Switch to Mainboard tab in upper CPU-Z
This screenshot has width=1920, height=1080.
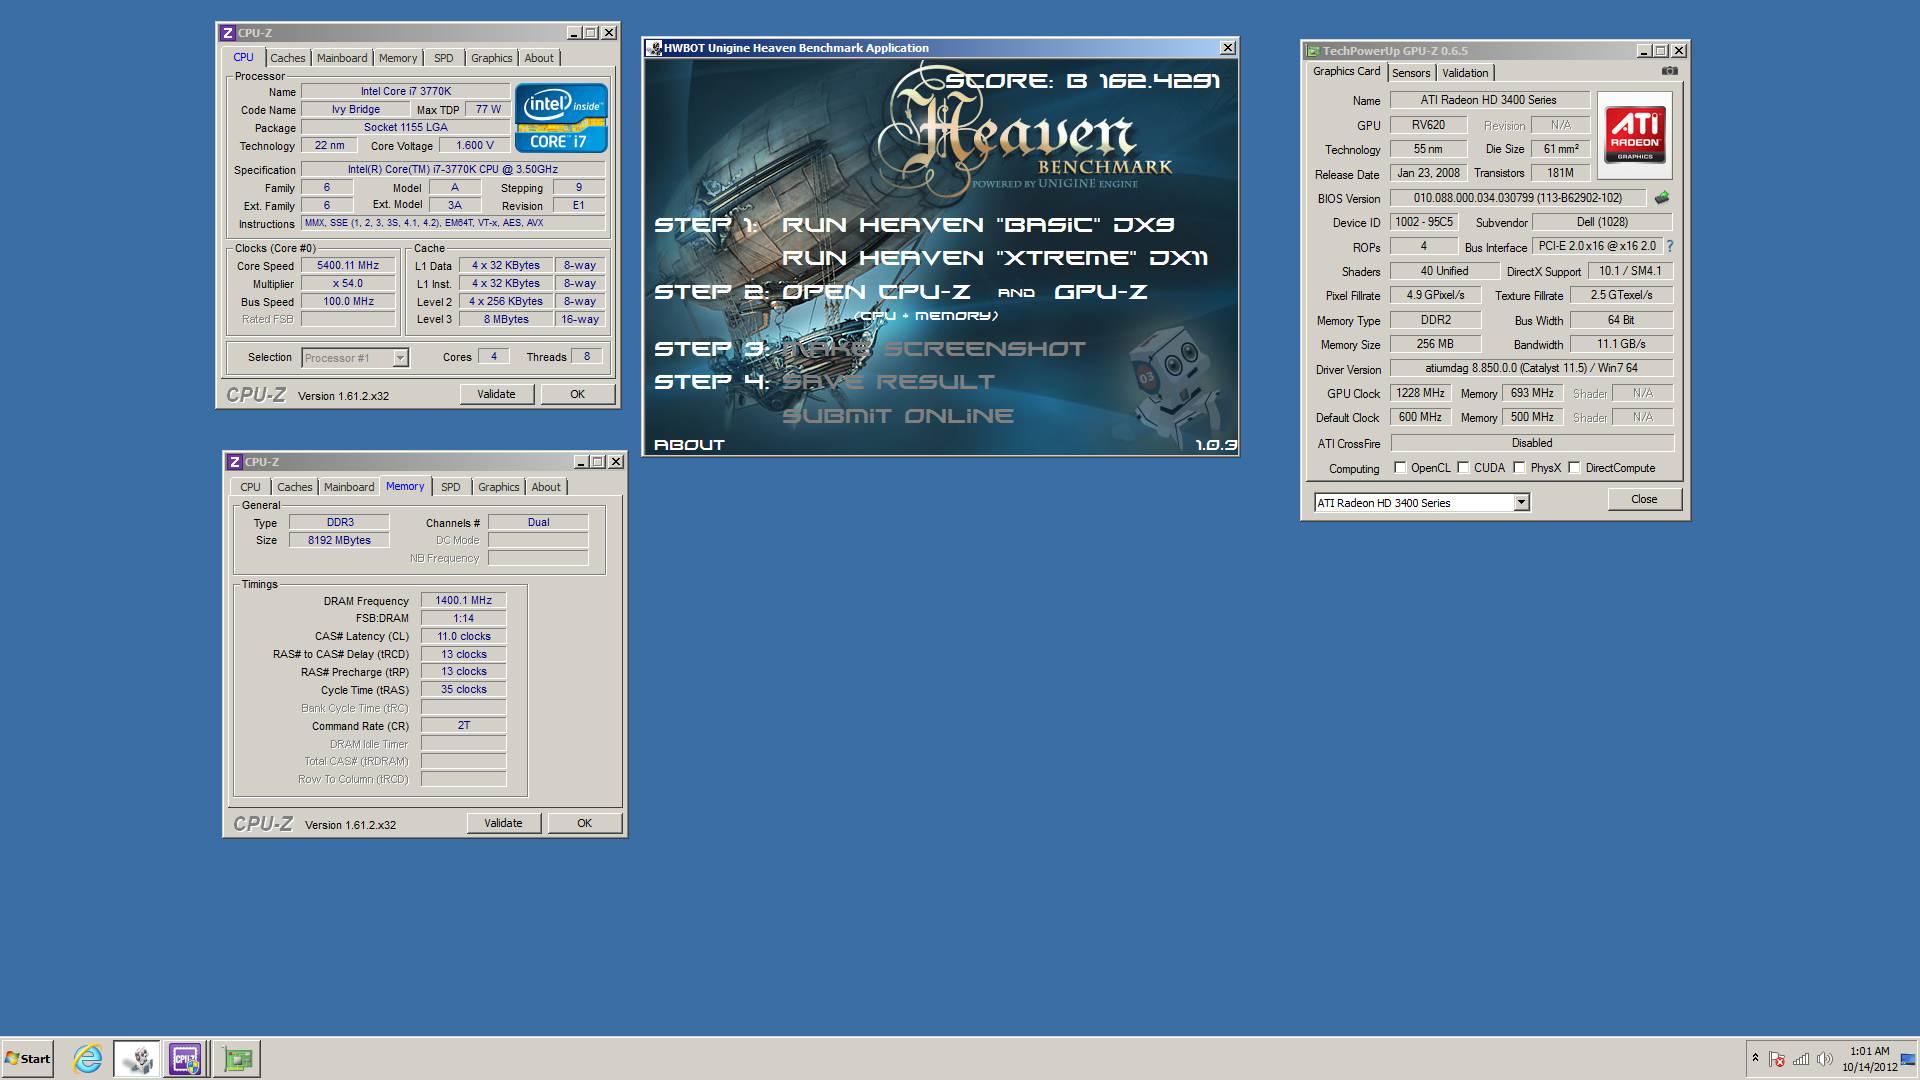tap(342, 58)
